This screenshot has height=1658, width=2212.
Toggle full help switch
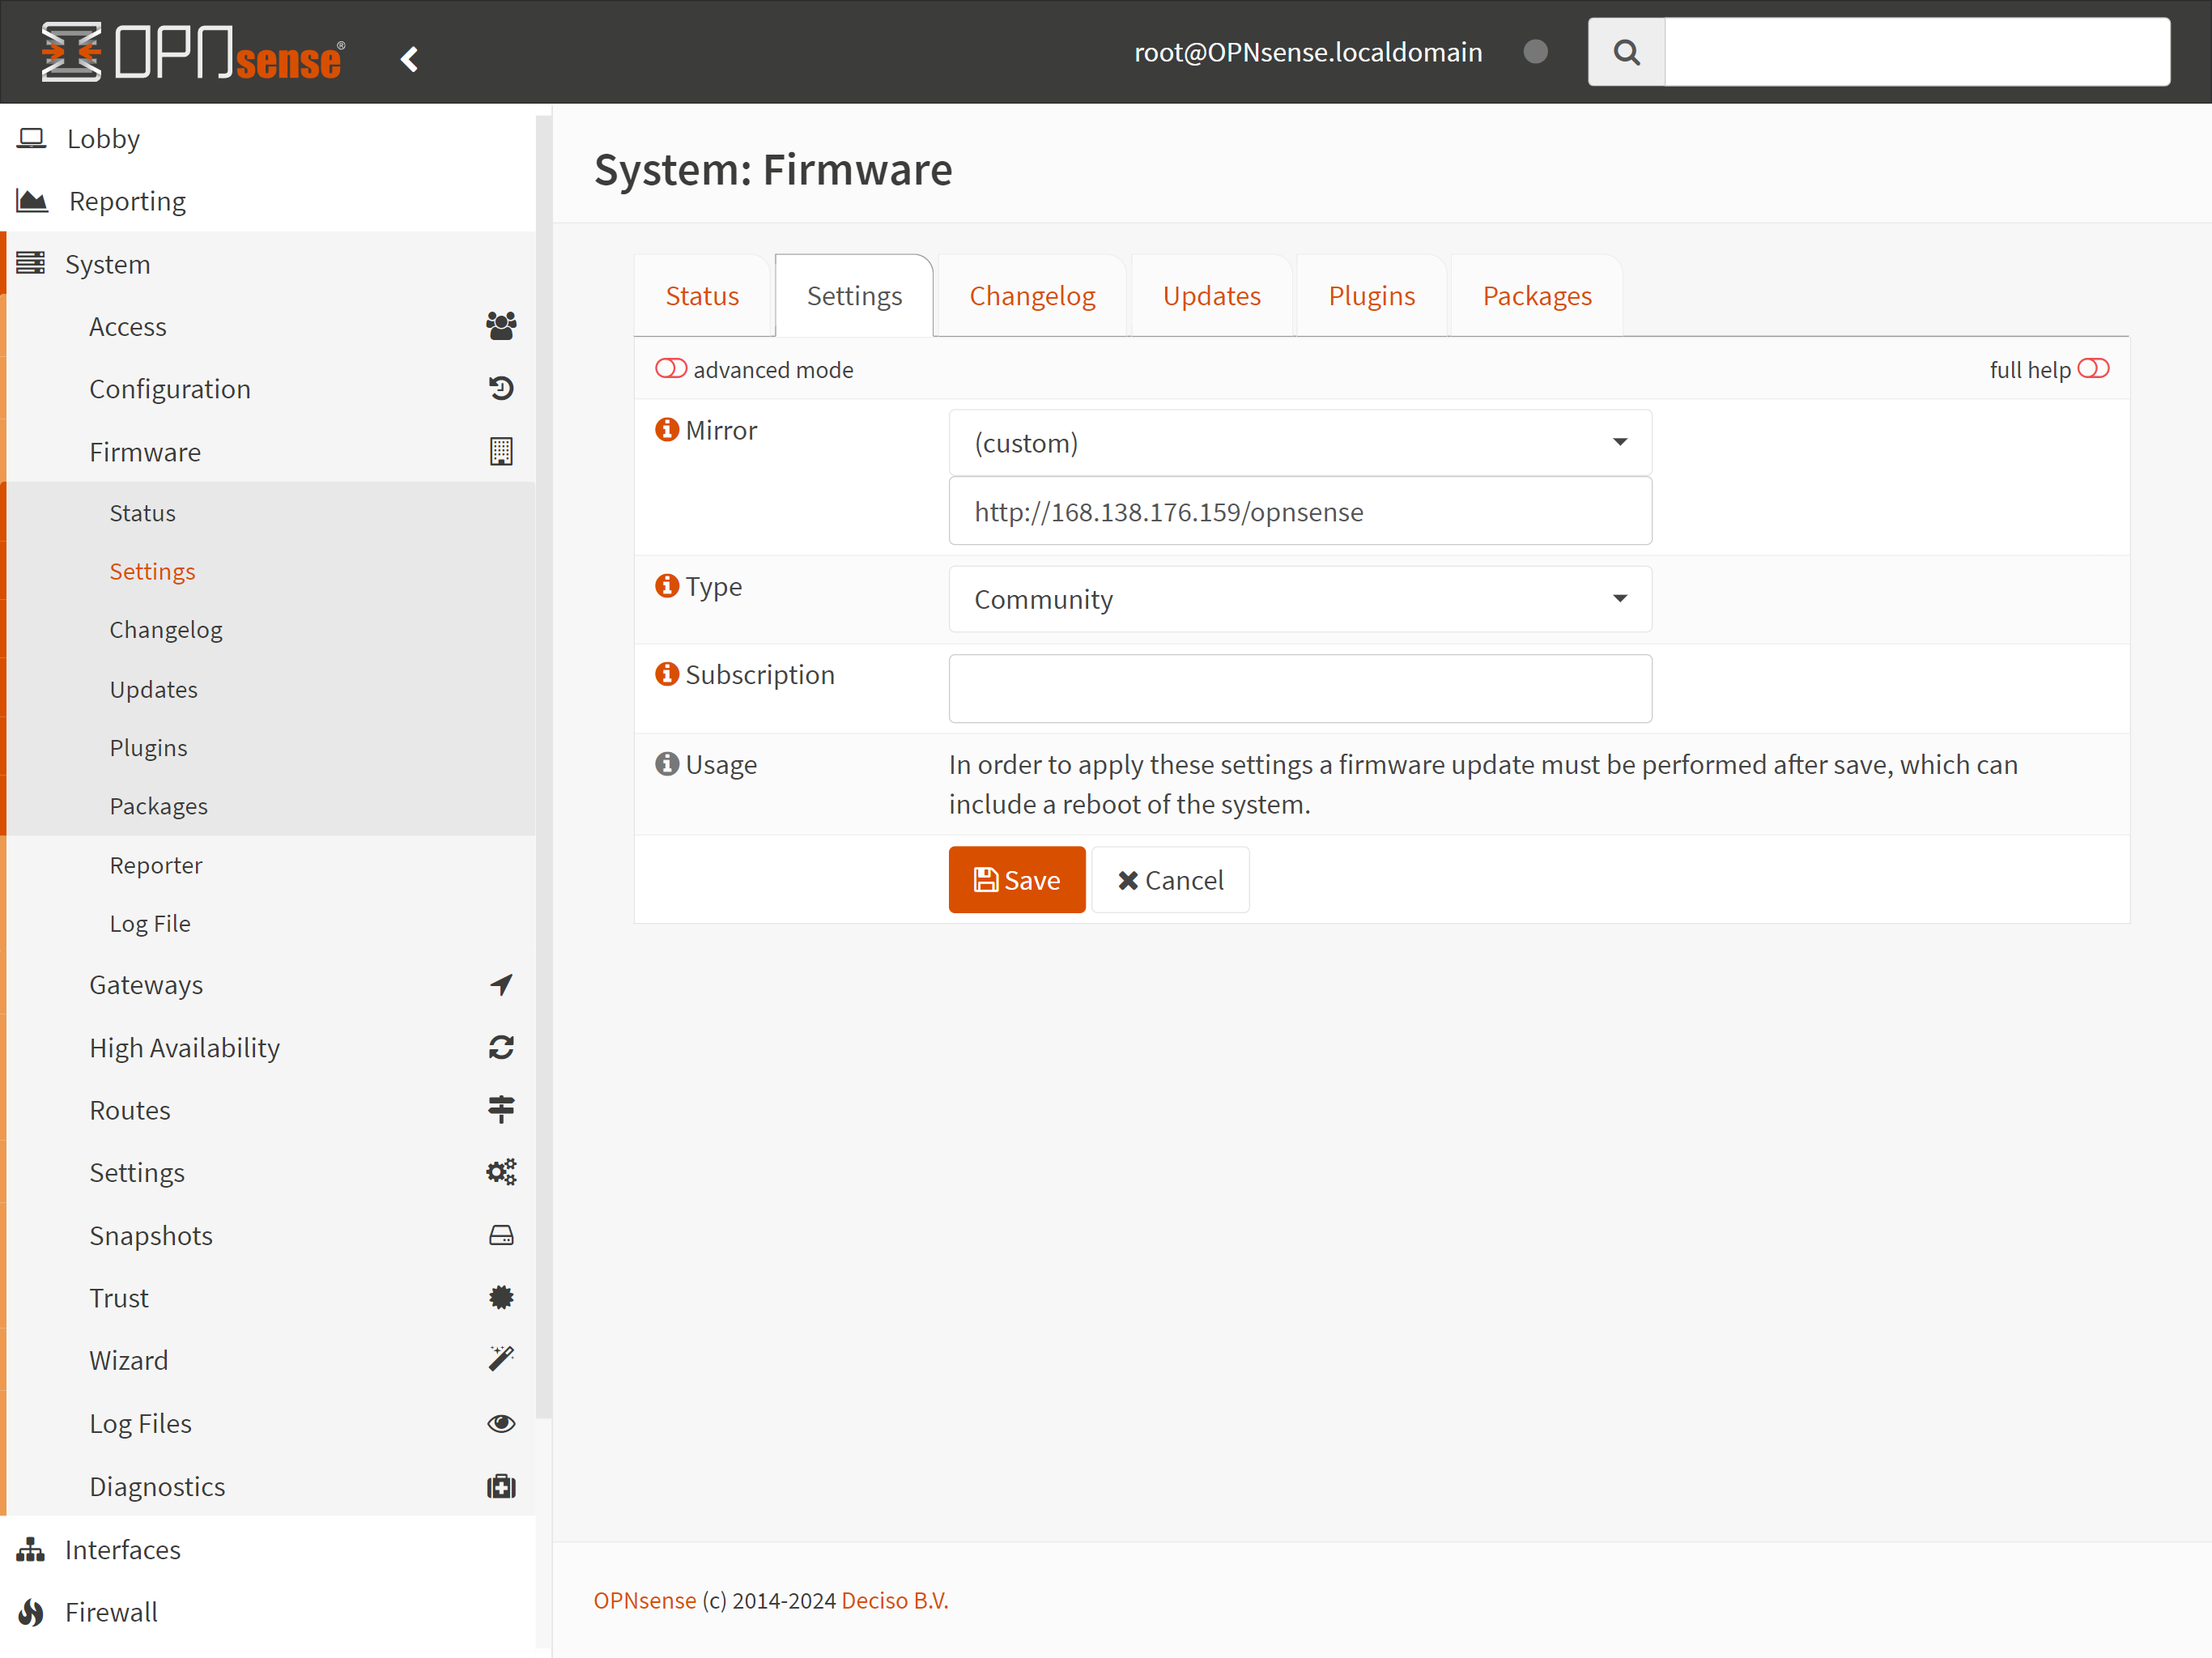pyautogui.click(x=2093, y=369)
